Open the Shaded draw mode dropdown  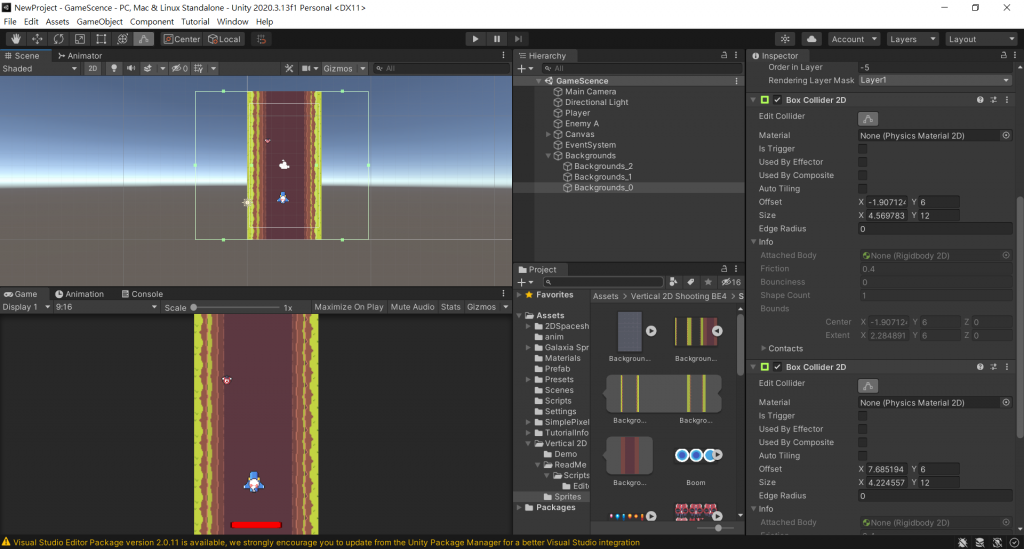[40, 69]
